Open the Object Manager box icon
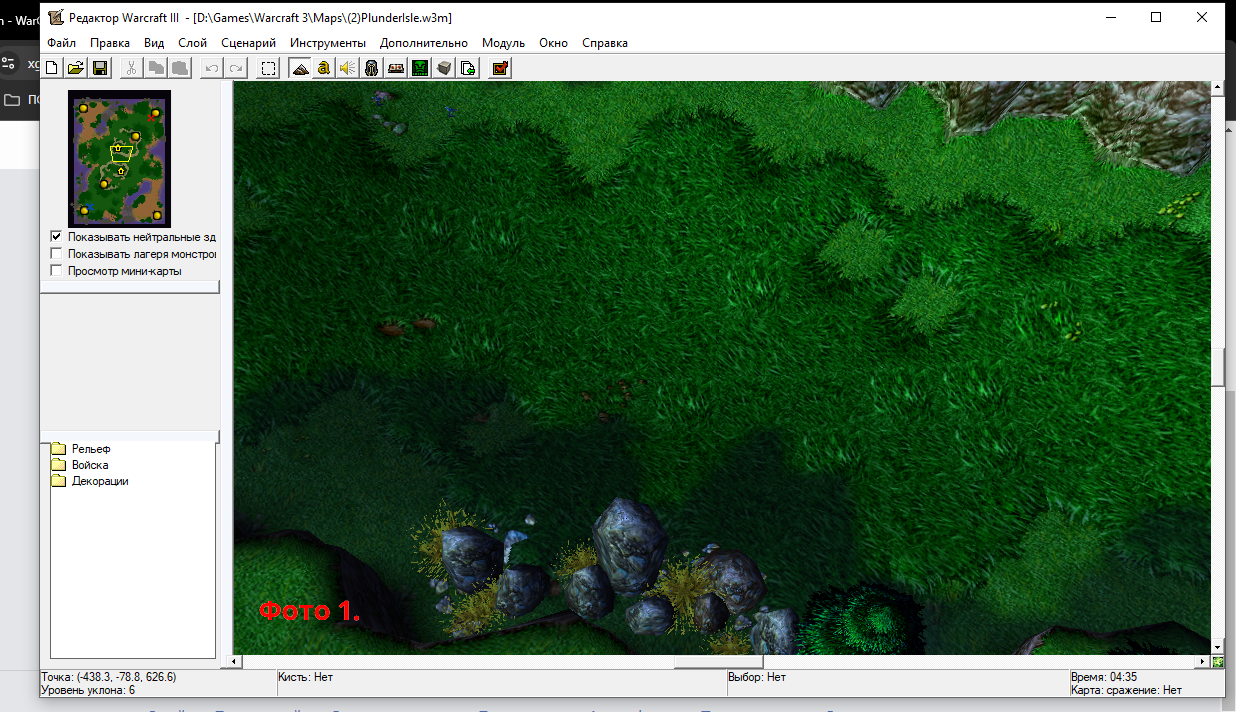The height and width of the screenshot is (712, 1236). click(444, 68)
